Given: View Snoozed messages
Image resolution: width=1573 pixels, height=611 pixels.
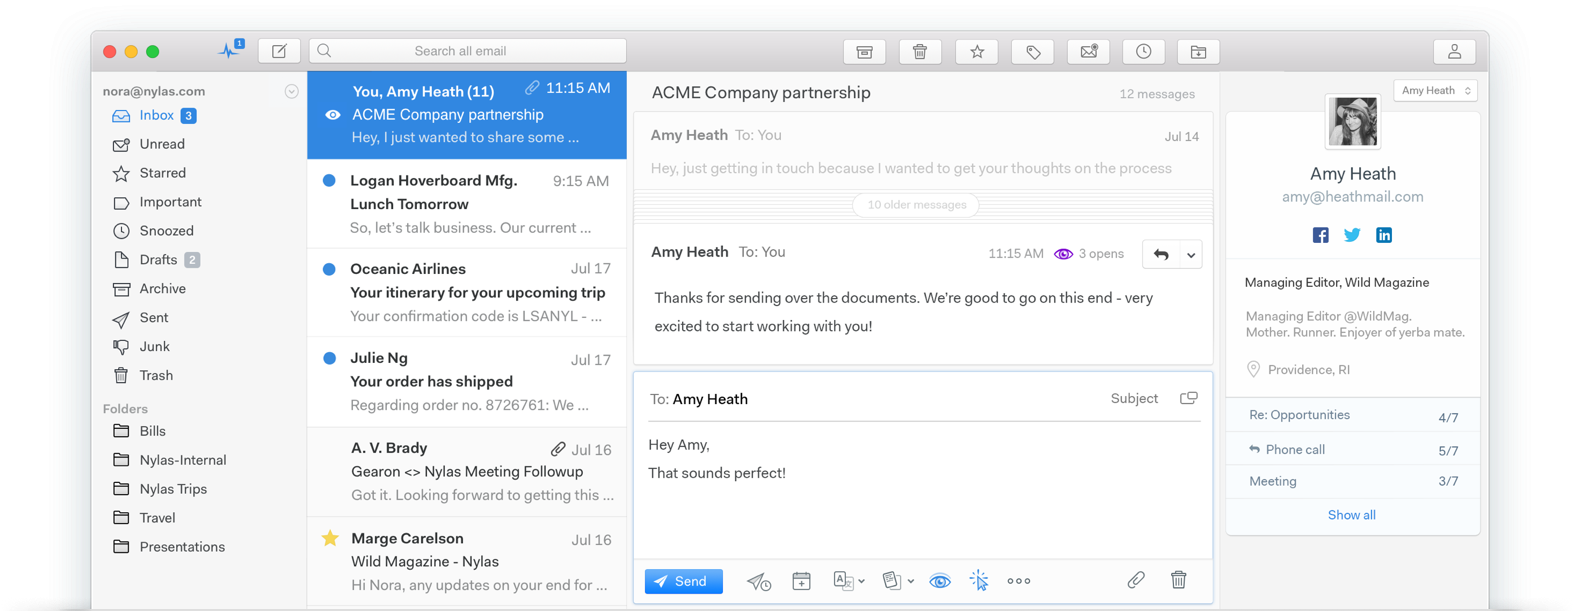Looking at the screenshot, I should 154,231.
